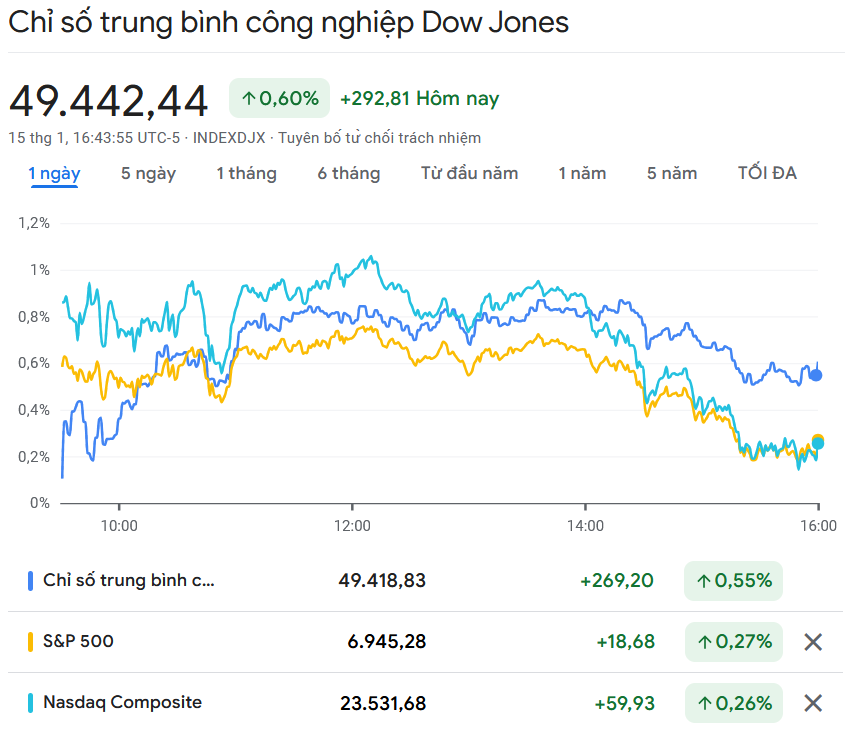This screenshot has width=845, height=731.
Task: Click the S&P 500 0,27% change badge
Action: click(x=733, y=642)
